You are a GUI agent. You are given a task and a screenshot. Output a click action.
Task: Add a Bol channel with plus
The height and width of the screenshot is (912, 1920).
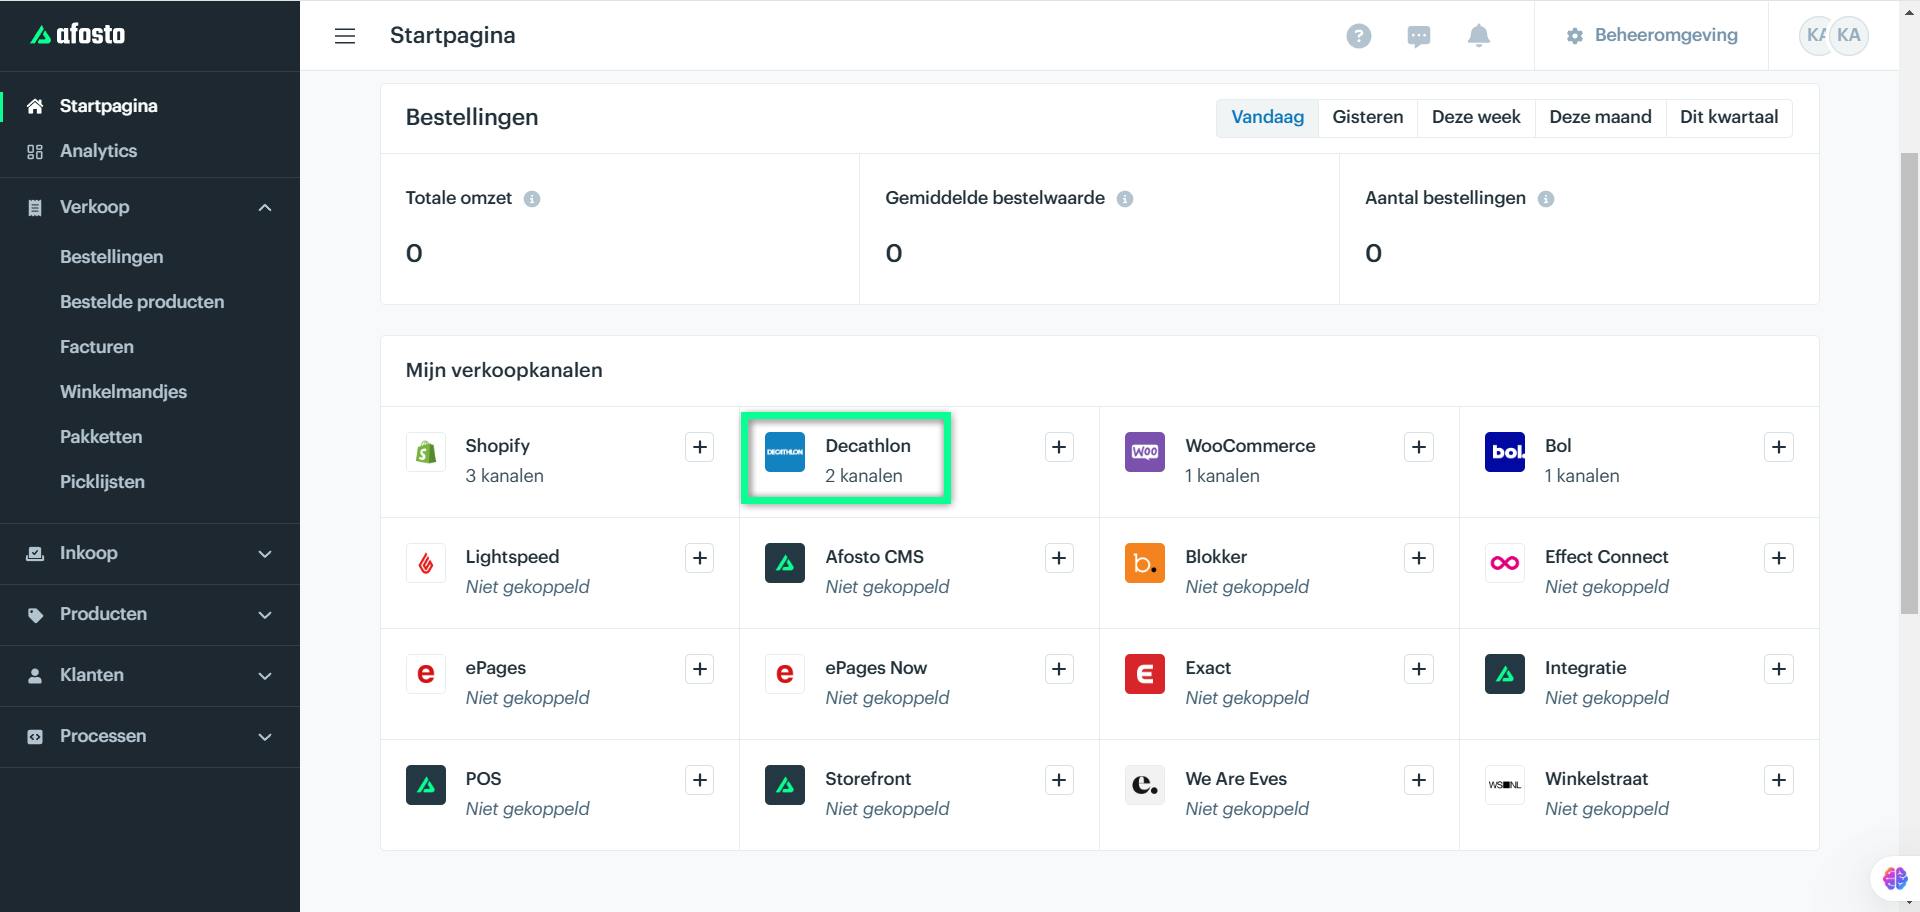[x=1778, y=447]
